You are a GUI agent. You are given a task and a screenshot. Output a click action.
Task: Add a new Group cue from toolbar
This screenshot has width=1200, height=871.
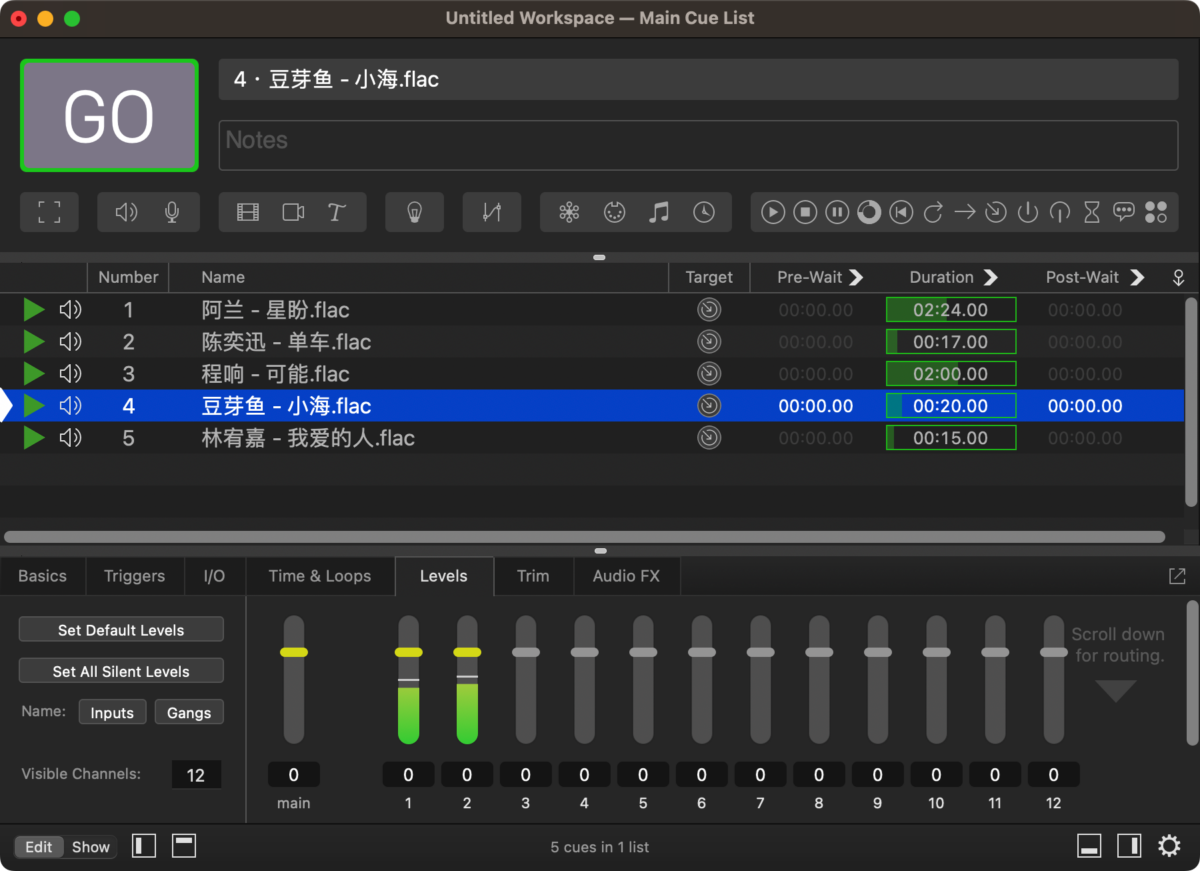[x=49, y=212]
